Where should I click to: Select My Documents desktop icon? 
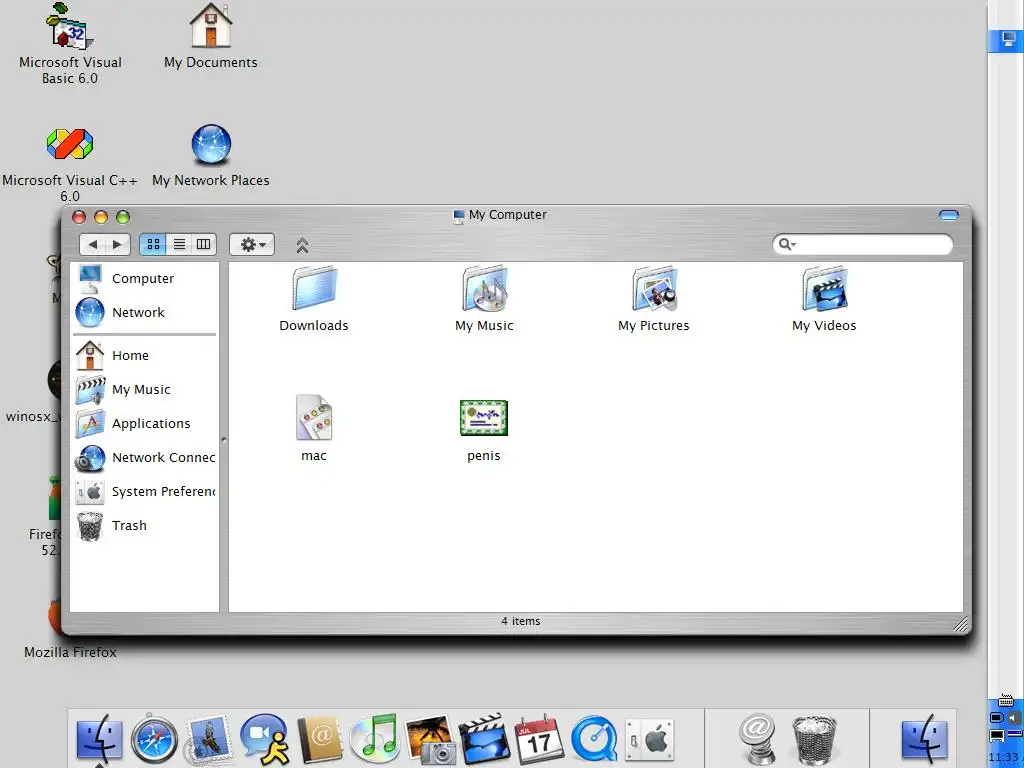210,36
